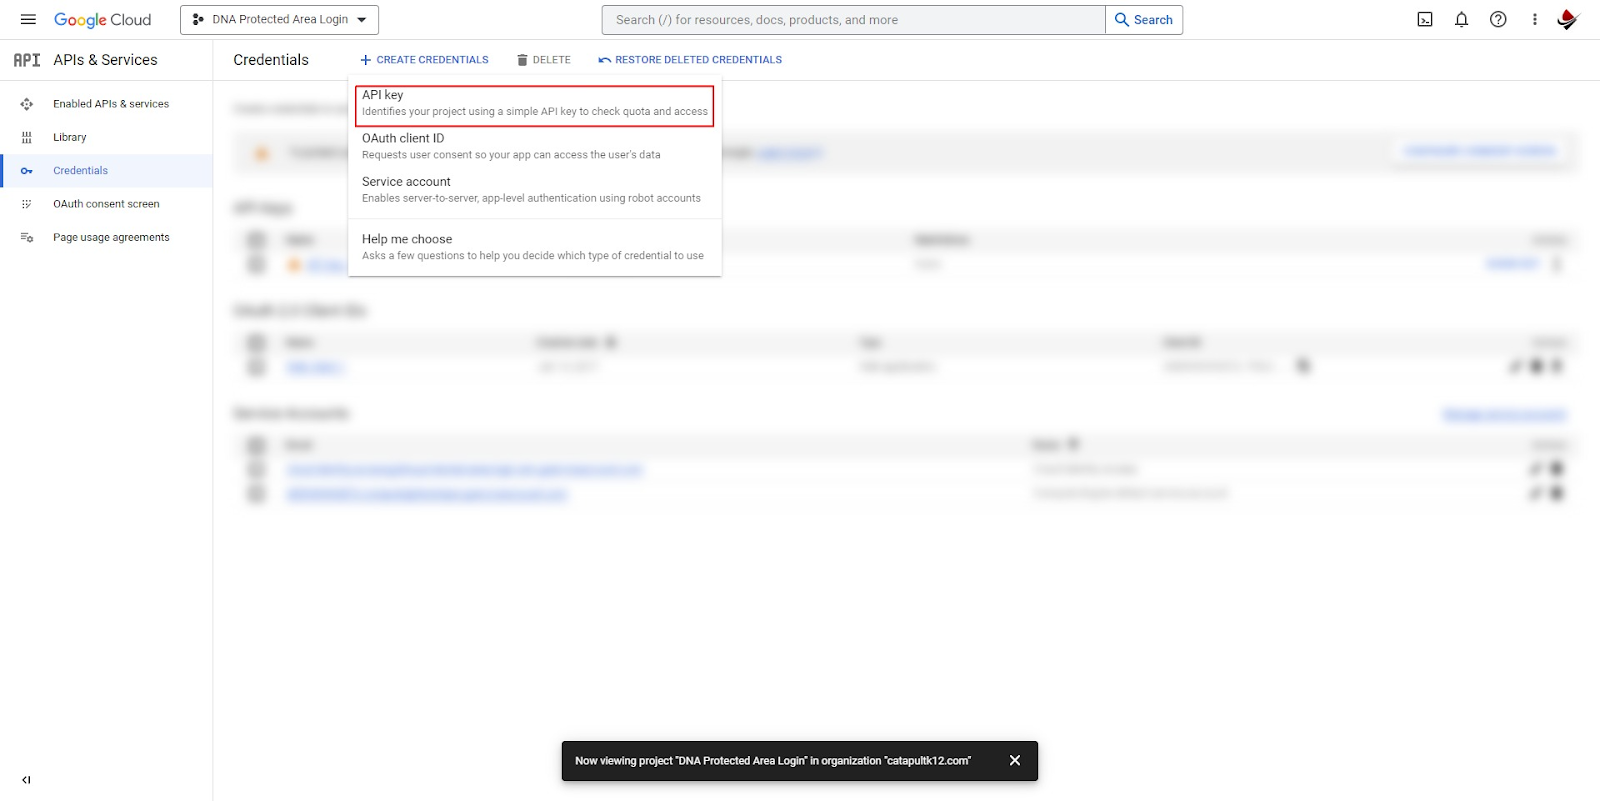Choose the API key option
This screenshot has width=1600, height=801.
point(535,103)
